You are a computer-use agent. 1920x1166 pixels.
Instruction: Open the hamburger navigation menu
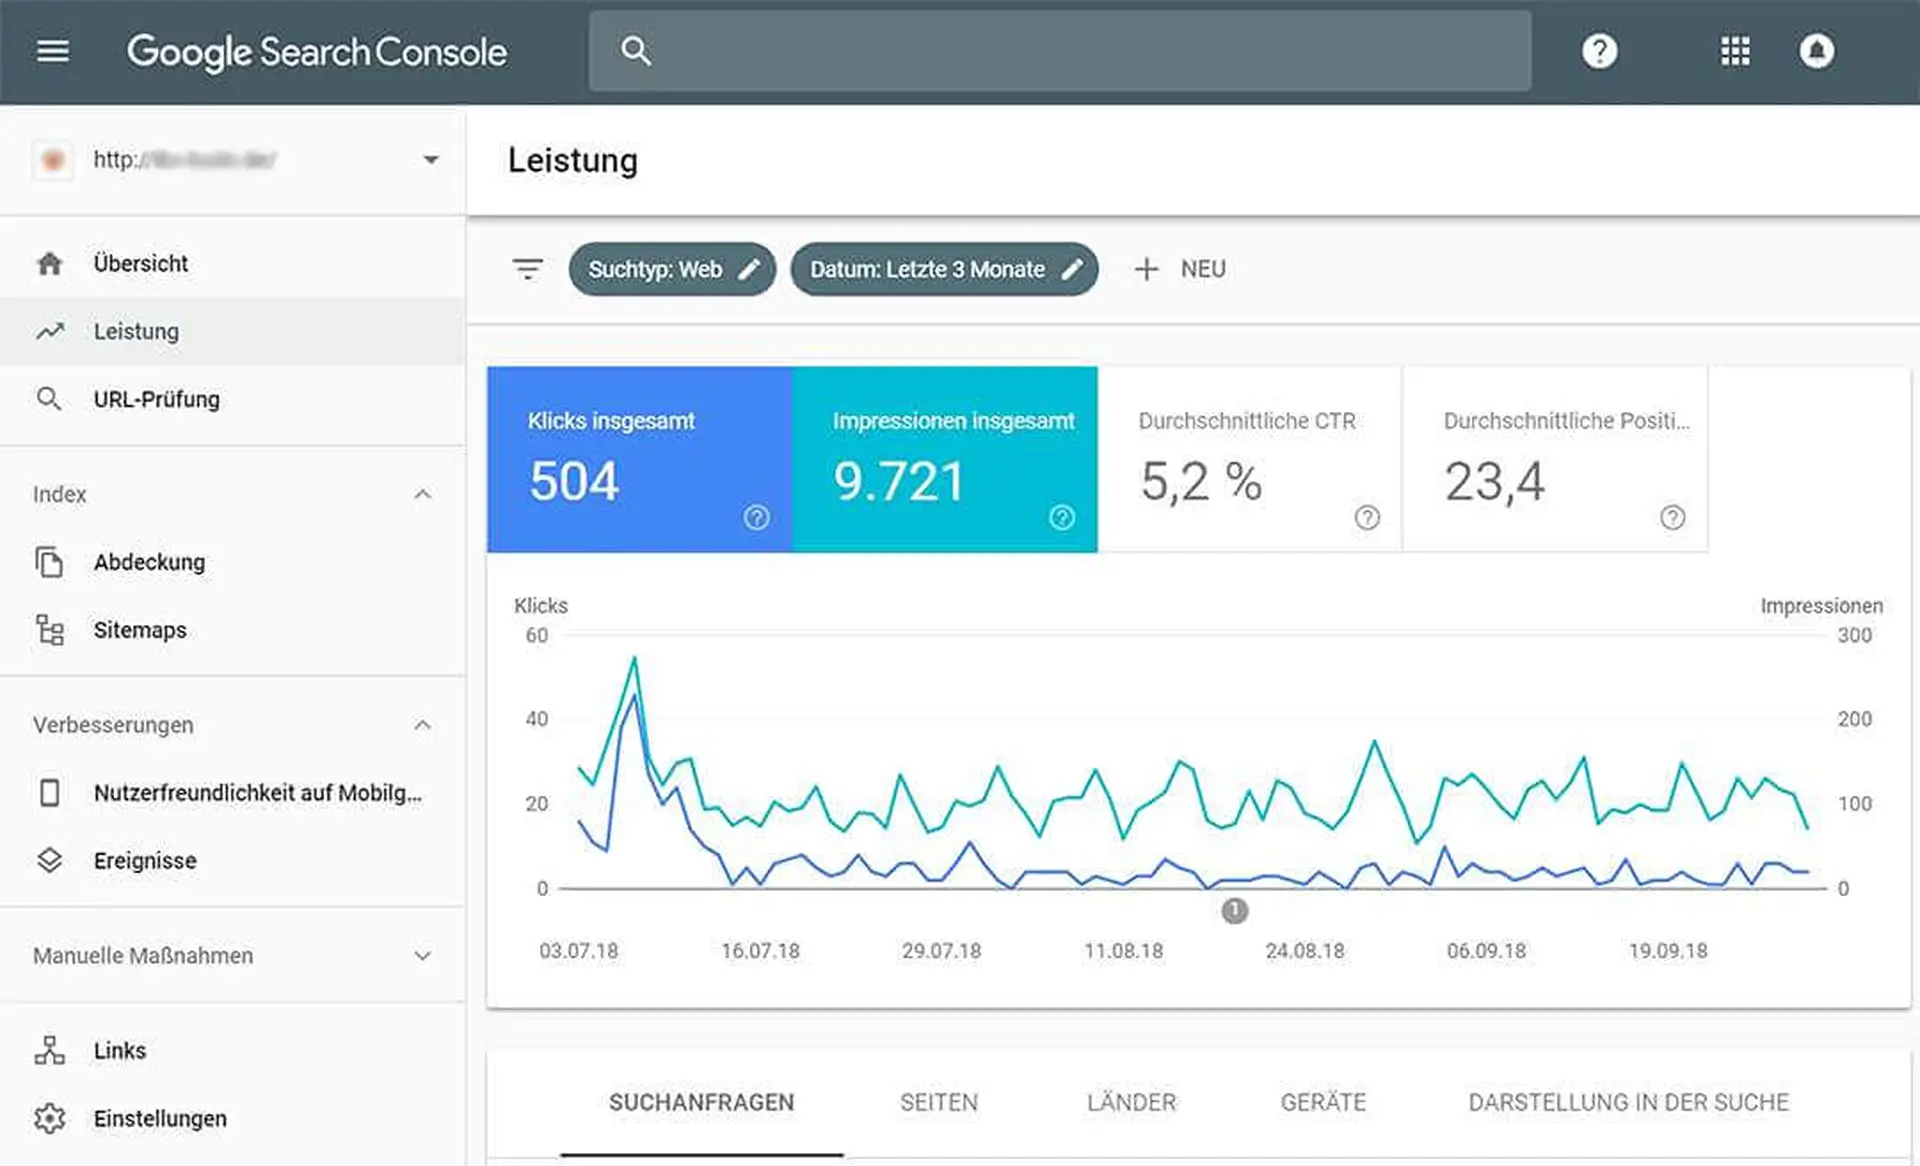[x=53, y=51]
